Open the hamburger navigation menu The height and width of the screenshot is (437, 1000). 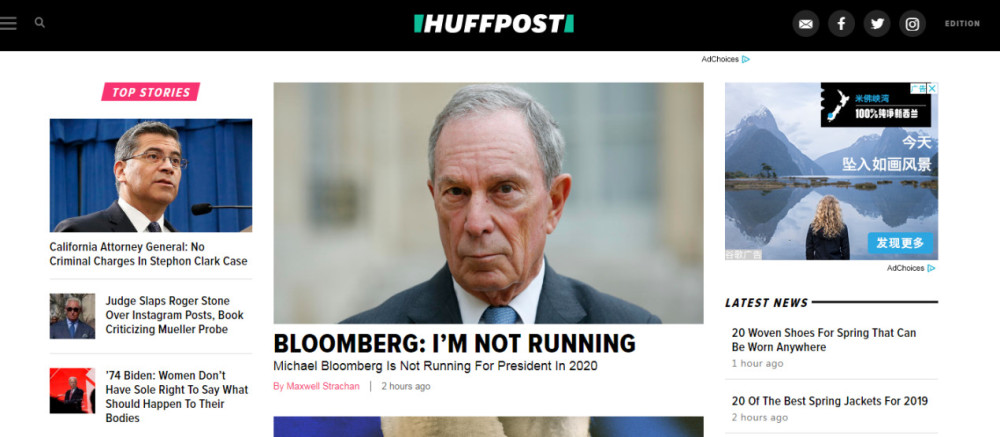tap(8, 23)
